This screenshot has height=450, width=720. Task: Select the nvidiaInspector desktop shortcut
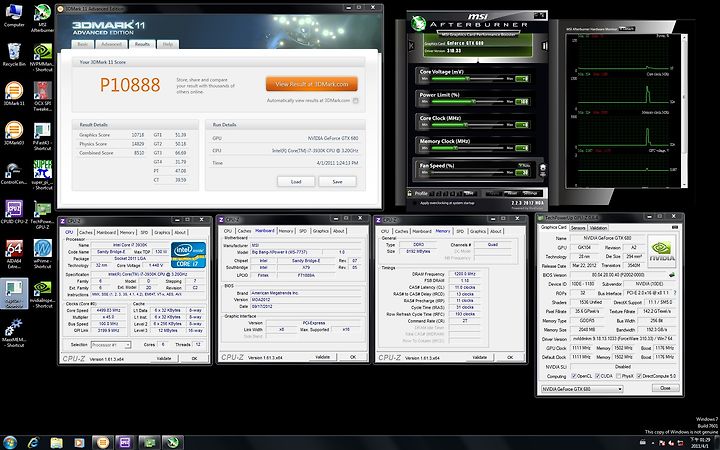[42, 294]
